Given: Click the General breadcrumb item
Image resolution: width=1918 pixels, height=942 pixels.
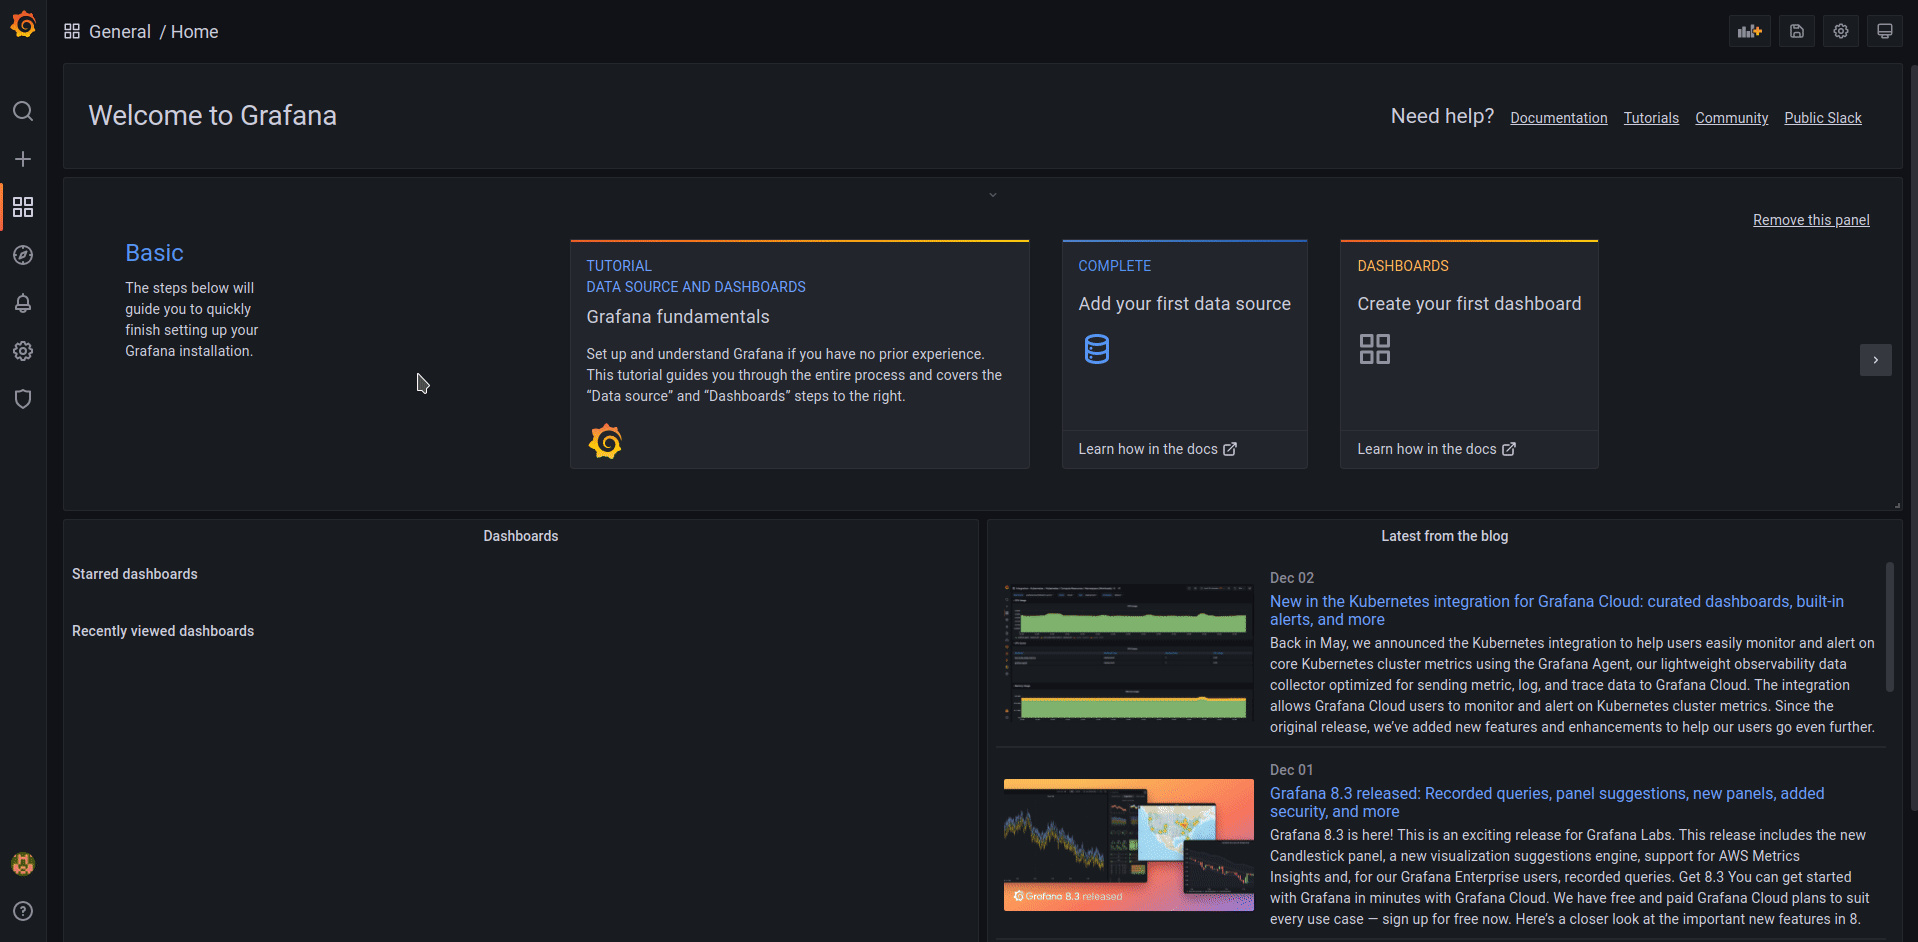Looking at the screenshot, I should pyautogui.click(x=120, y=31).
